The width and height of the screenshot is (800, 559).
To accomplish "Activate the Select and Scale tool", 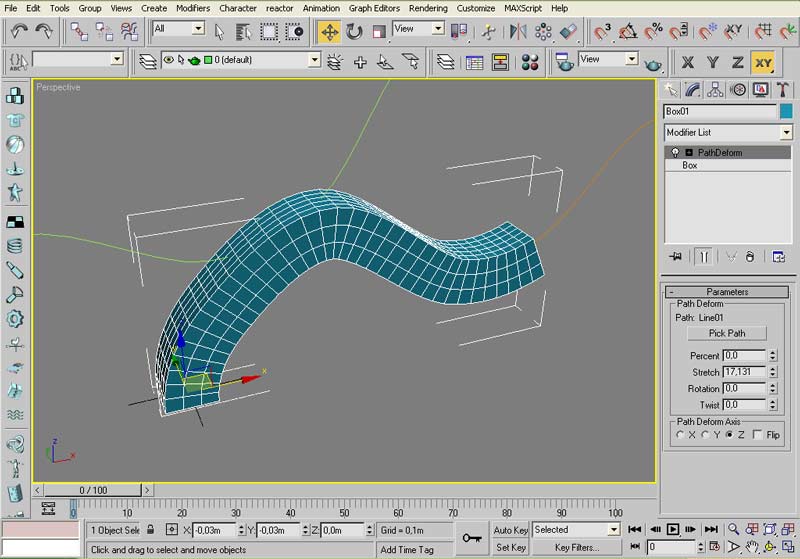I will click(x=379, y=32).
